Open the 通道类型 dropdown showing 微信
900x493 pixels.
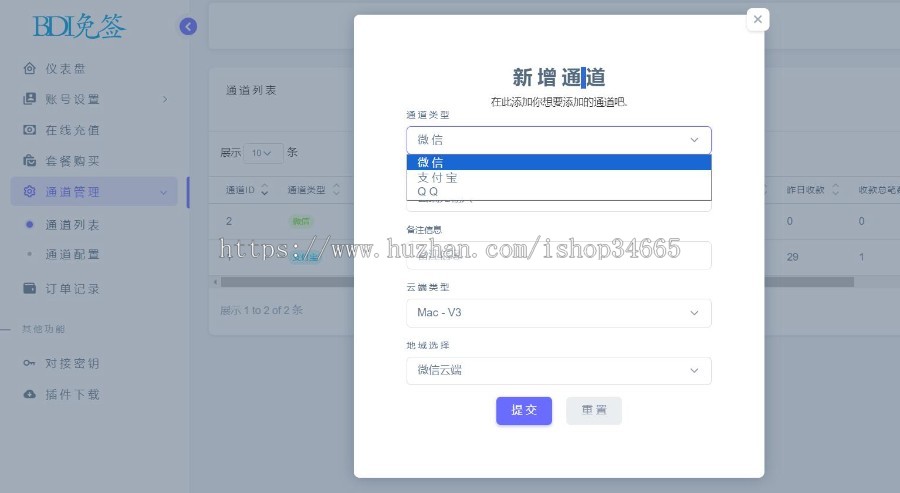tap(558, 140)
